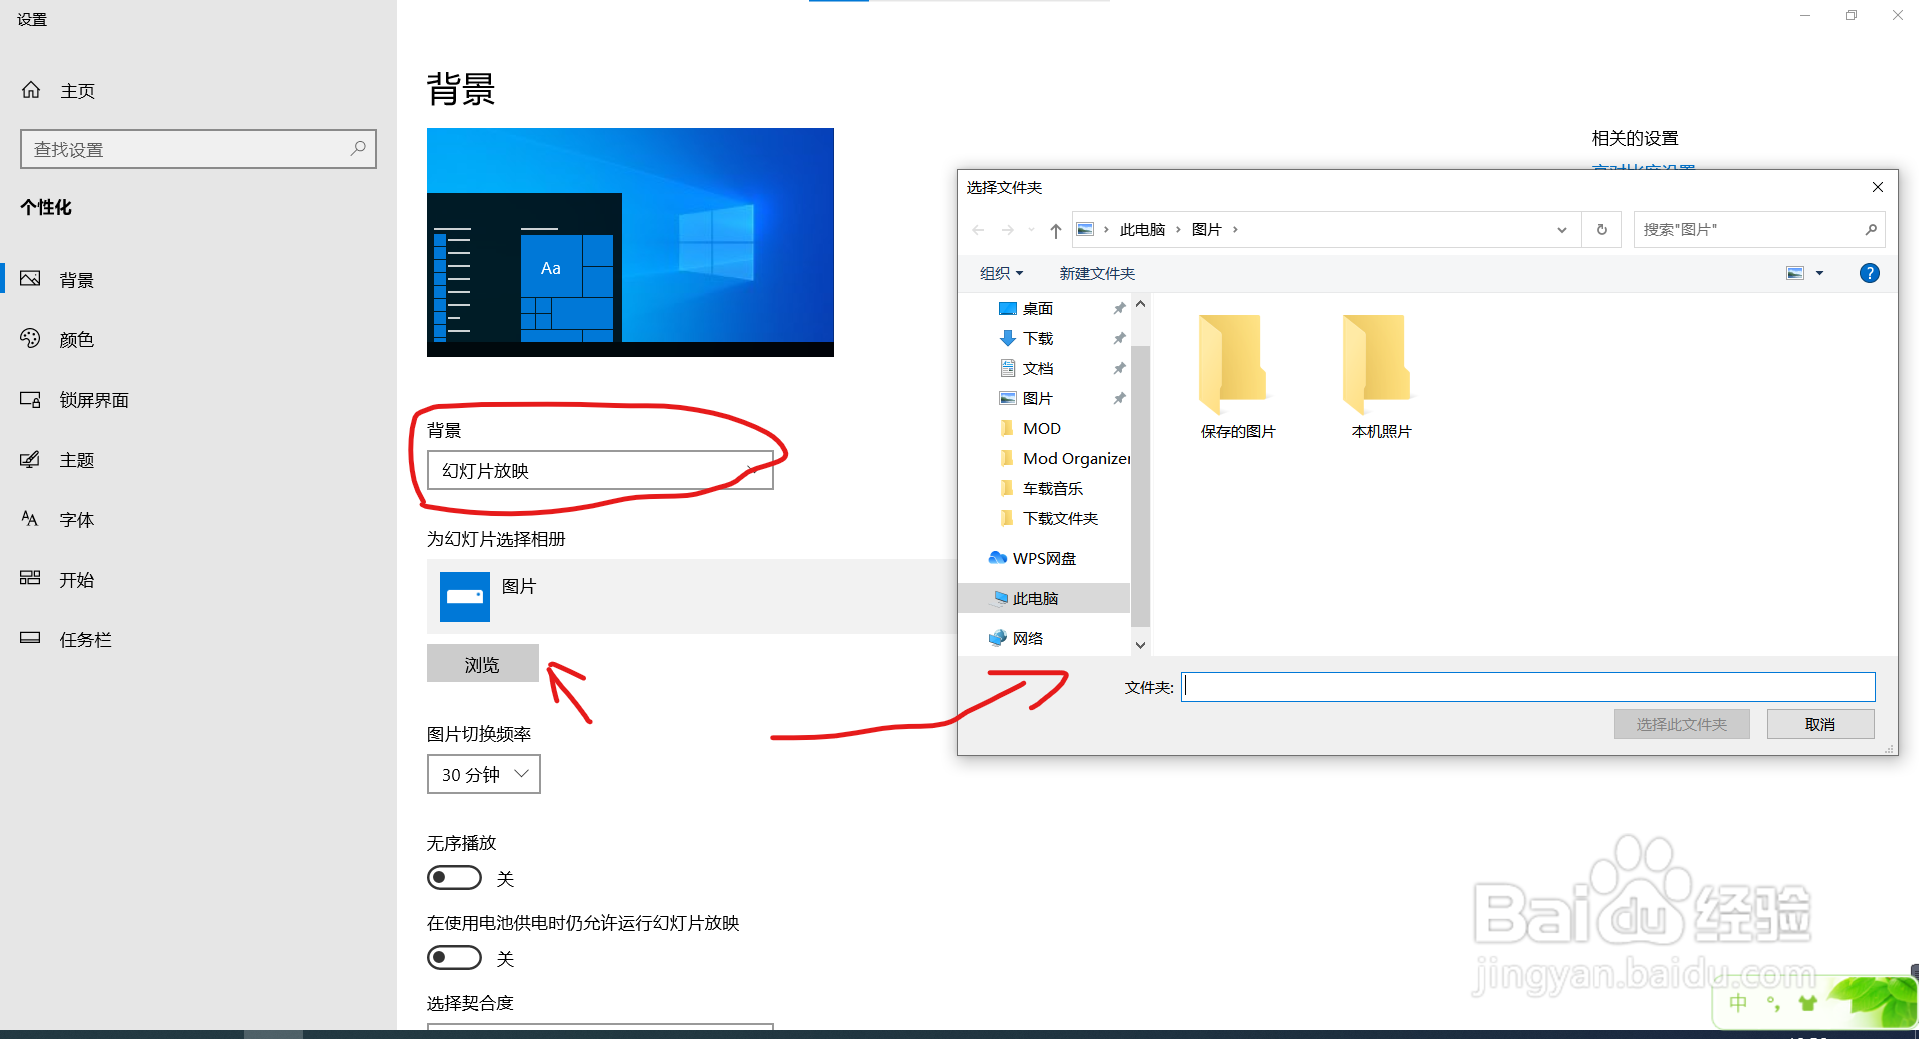The width and height of the screenshot is (1919, 1039).
Task: Open the 主页 home icon in Settings
Action: click(31, 90)
